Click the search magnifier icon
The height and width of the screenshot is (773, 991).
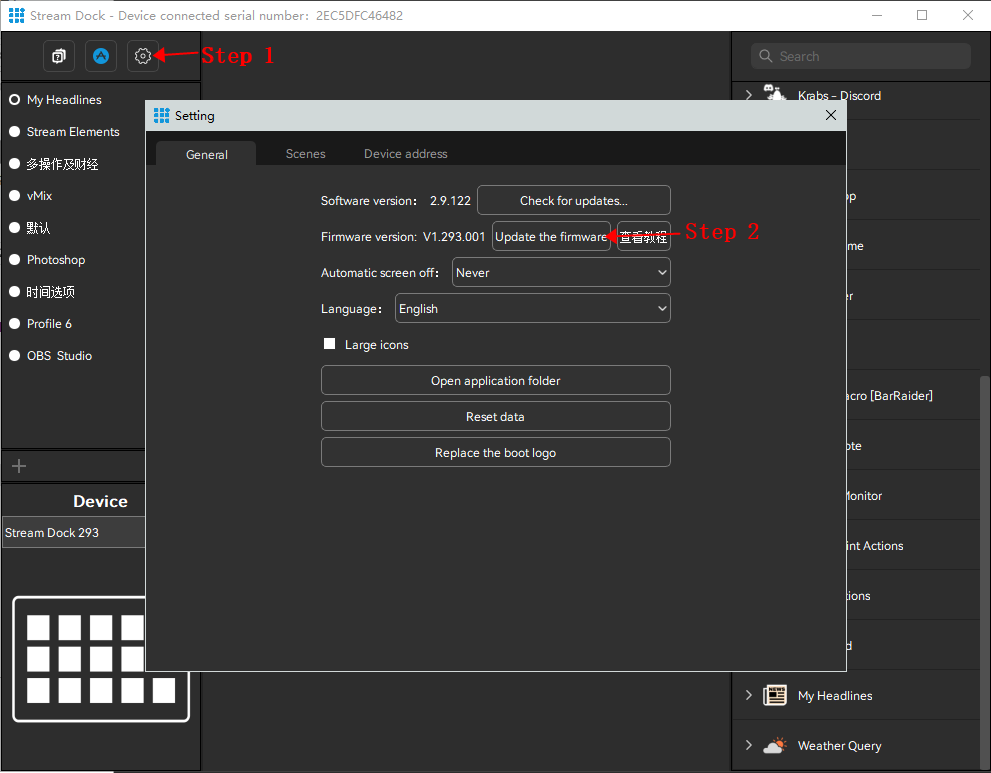(x=765, y=56)
